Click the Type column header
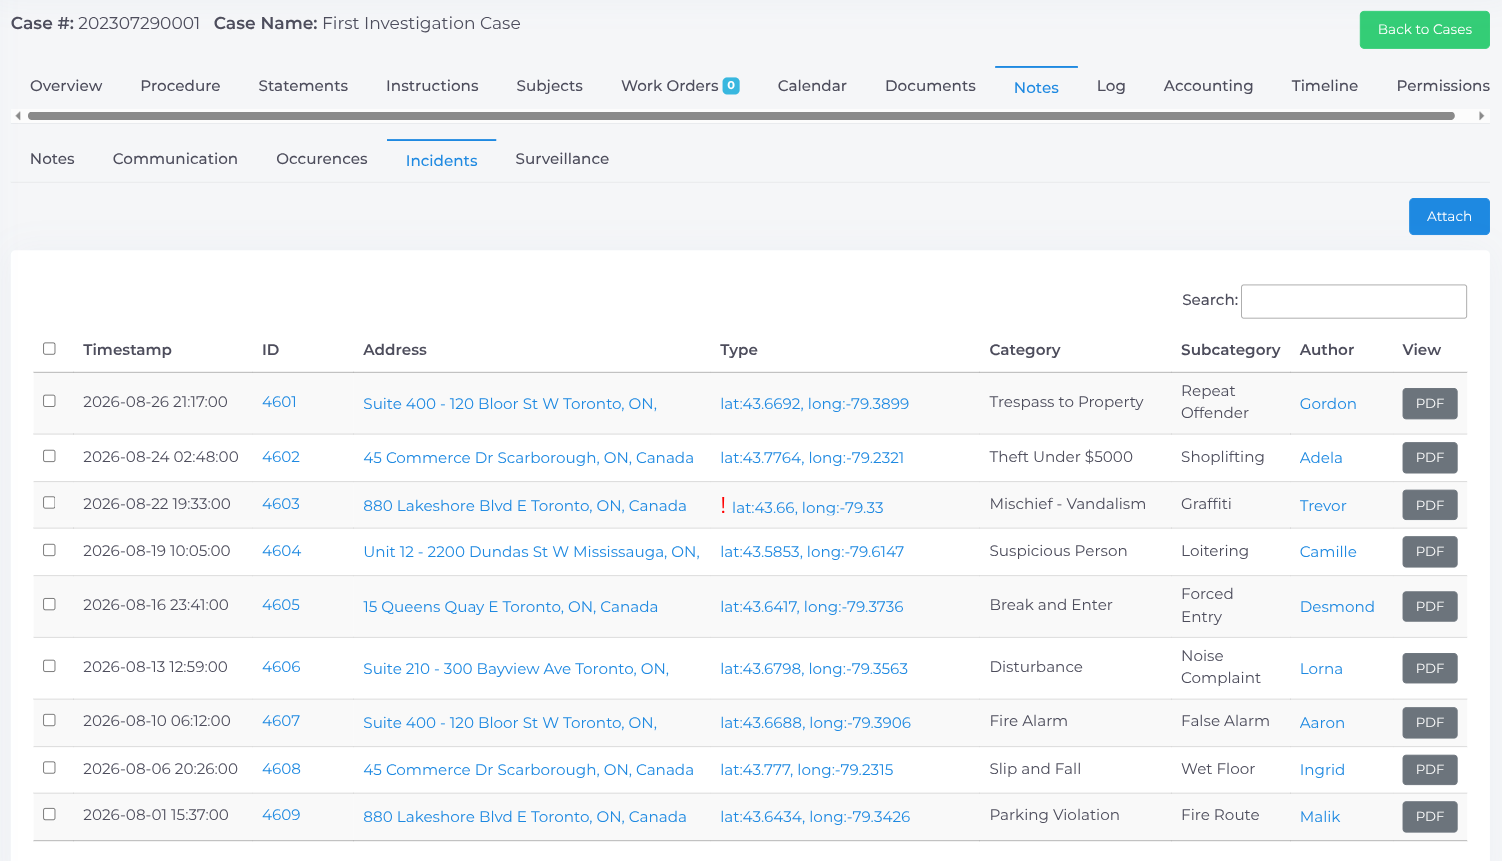 pyautogui.click(x=739, y=350)
